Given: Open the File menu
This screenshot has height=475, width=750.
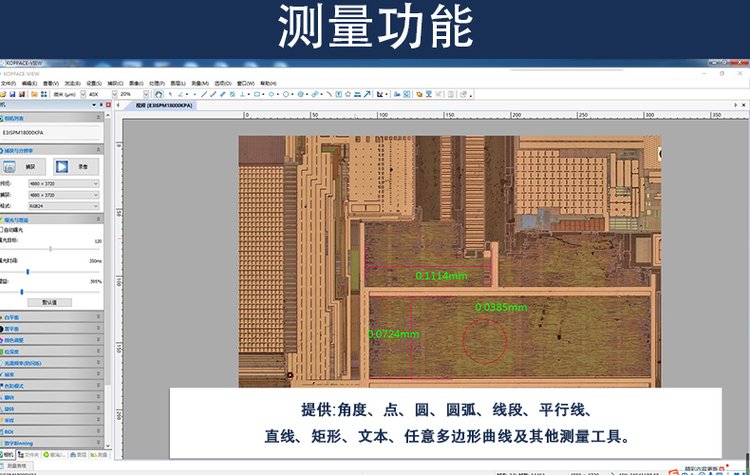Looking at the screenshot, I should [x=8, y=83].
